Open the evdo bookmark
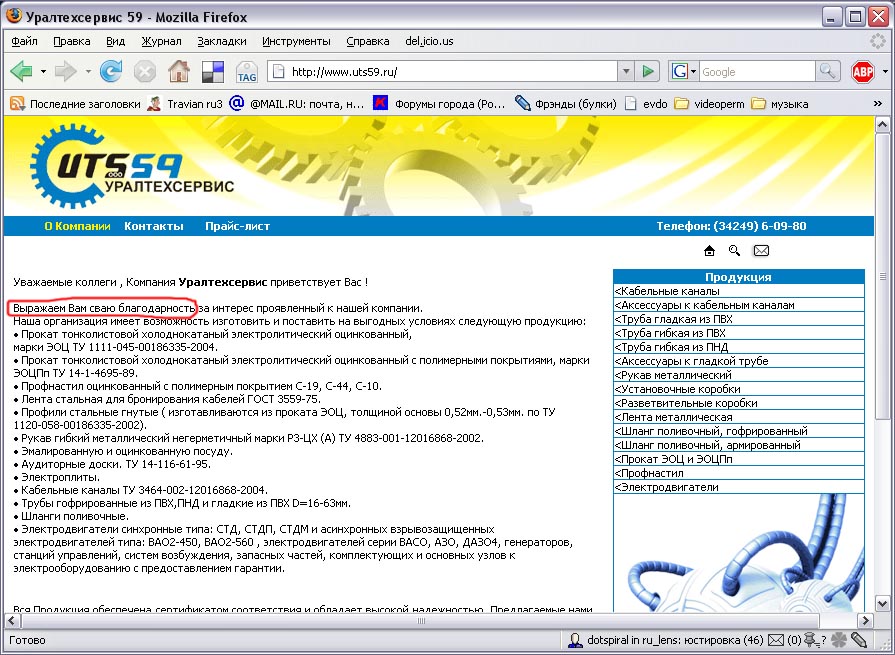 click(646, 104)
